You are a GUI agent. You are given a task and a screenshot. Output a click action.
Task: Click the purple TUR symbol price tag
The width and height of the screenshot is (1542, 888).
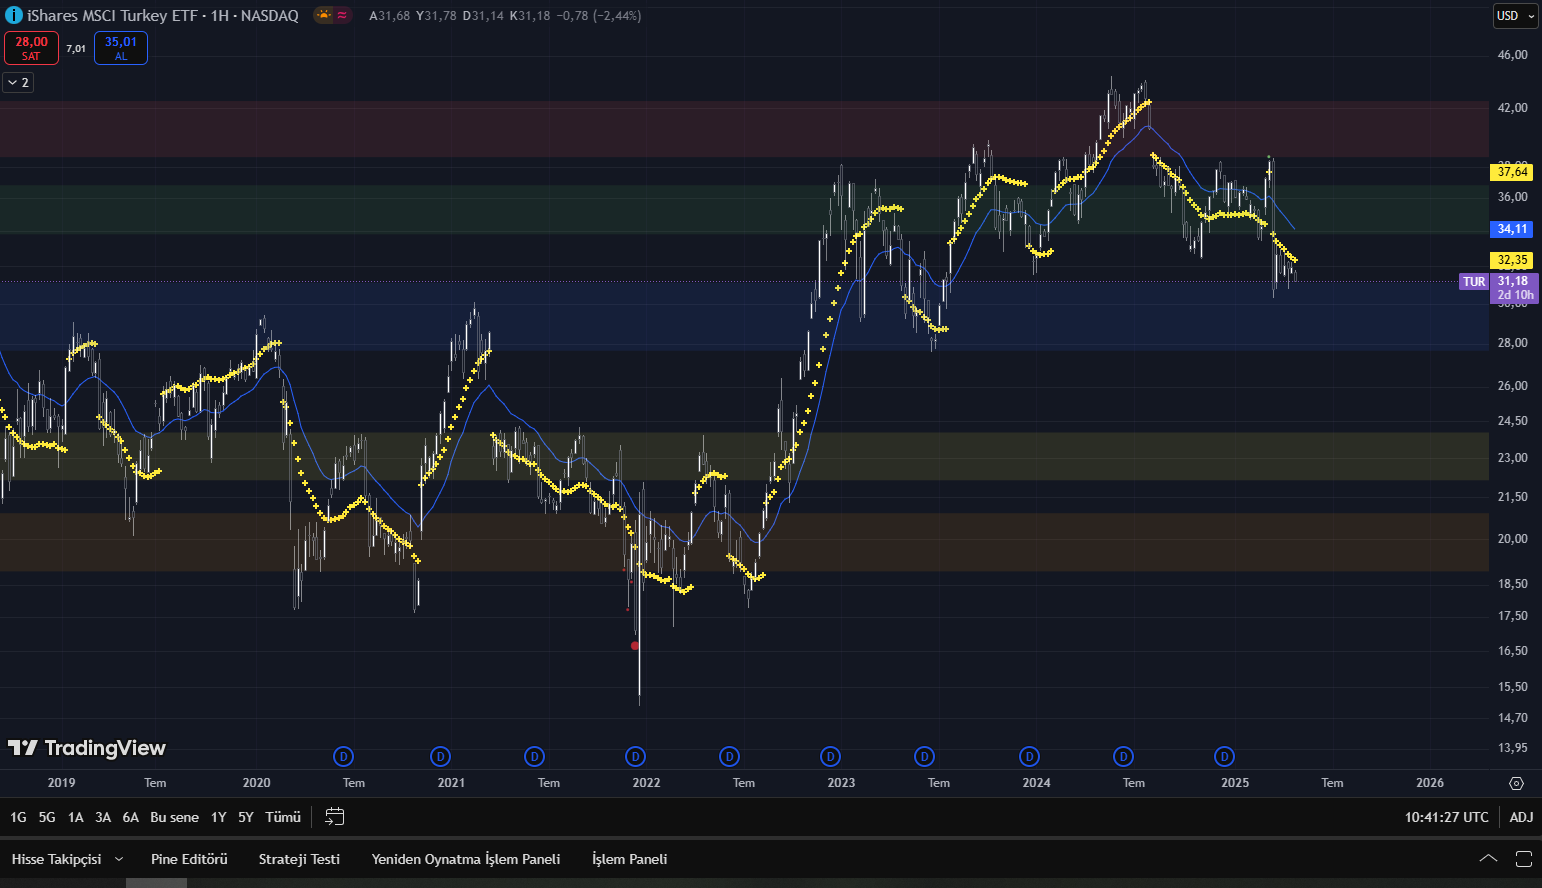click(x=1474, y=282)
